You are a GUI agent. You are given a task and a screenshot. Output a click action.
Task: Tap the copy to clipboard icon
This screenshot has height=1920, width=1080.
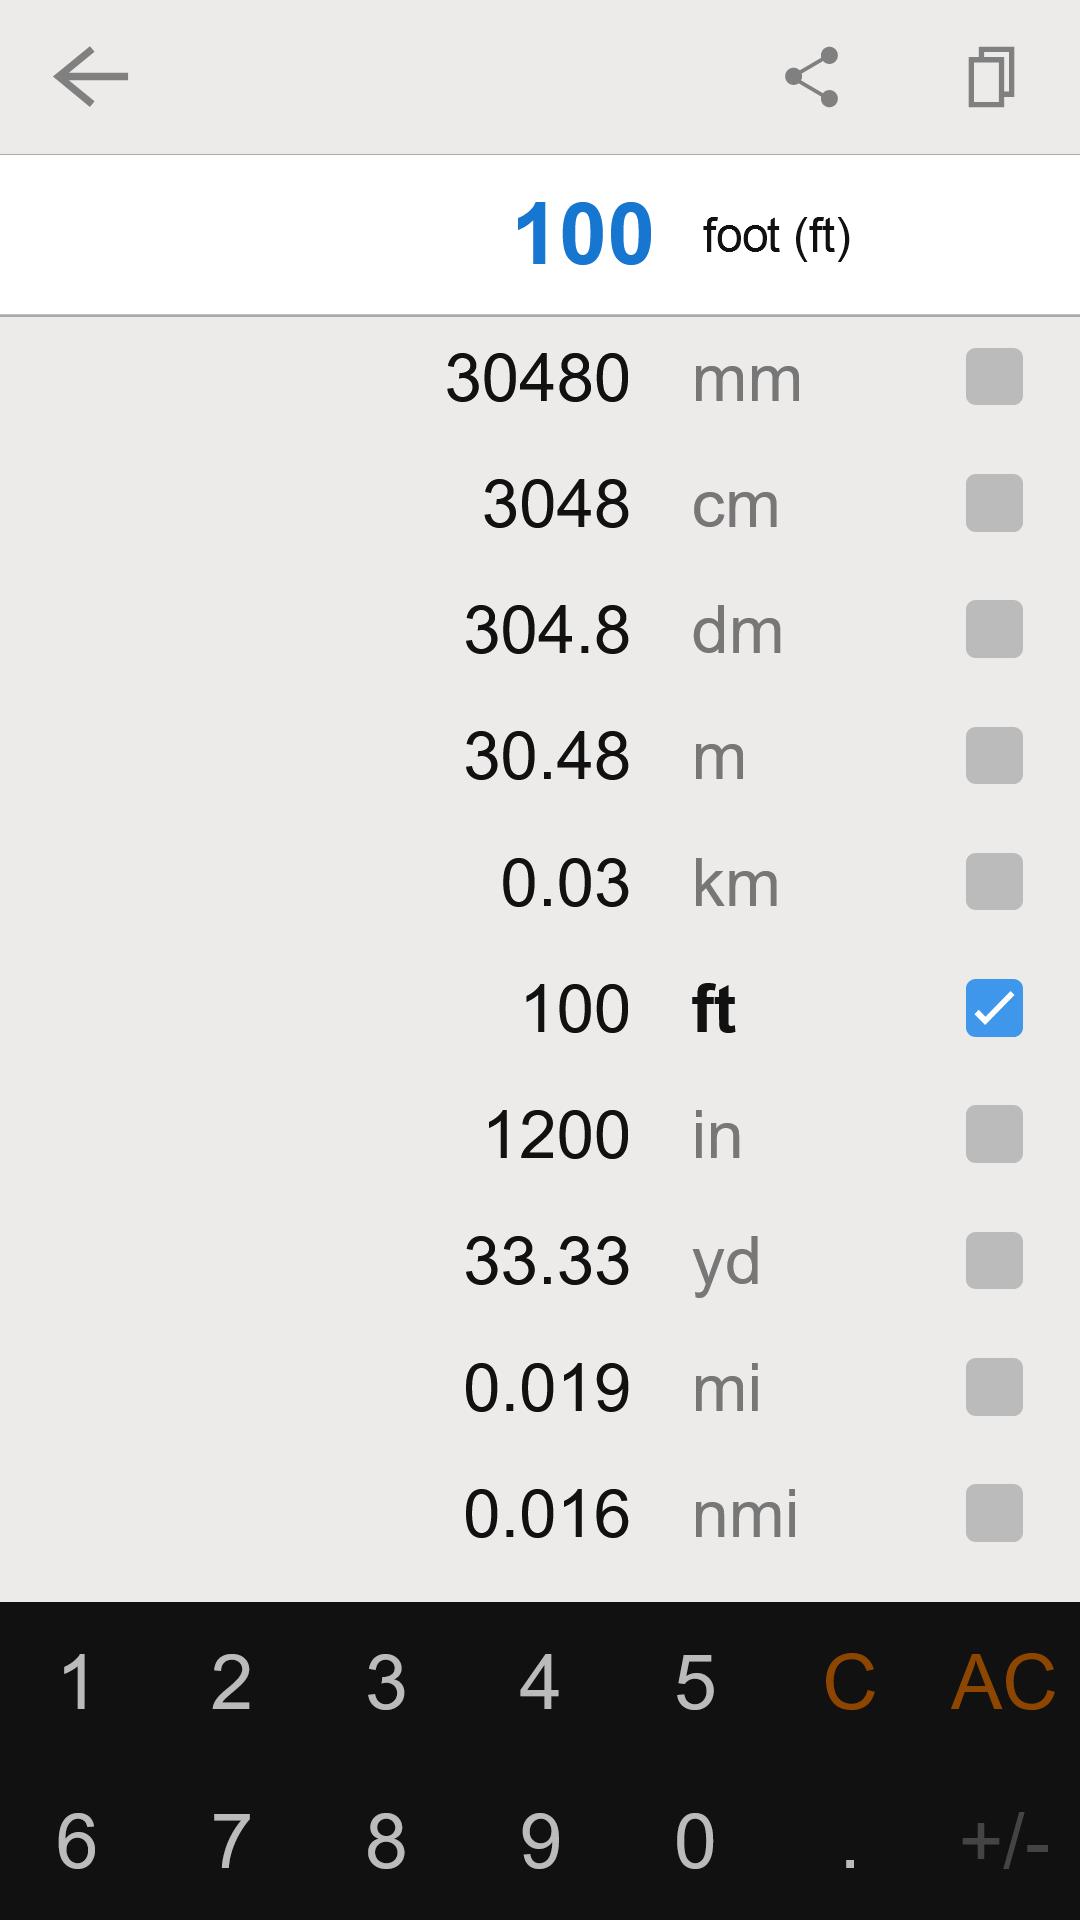[x=991, y=77]
